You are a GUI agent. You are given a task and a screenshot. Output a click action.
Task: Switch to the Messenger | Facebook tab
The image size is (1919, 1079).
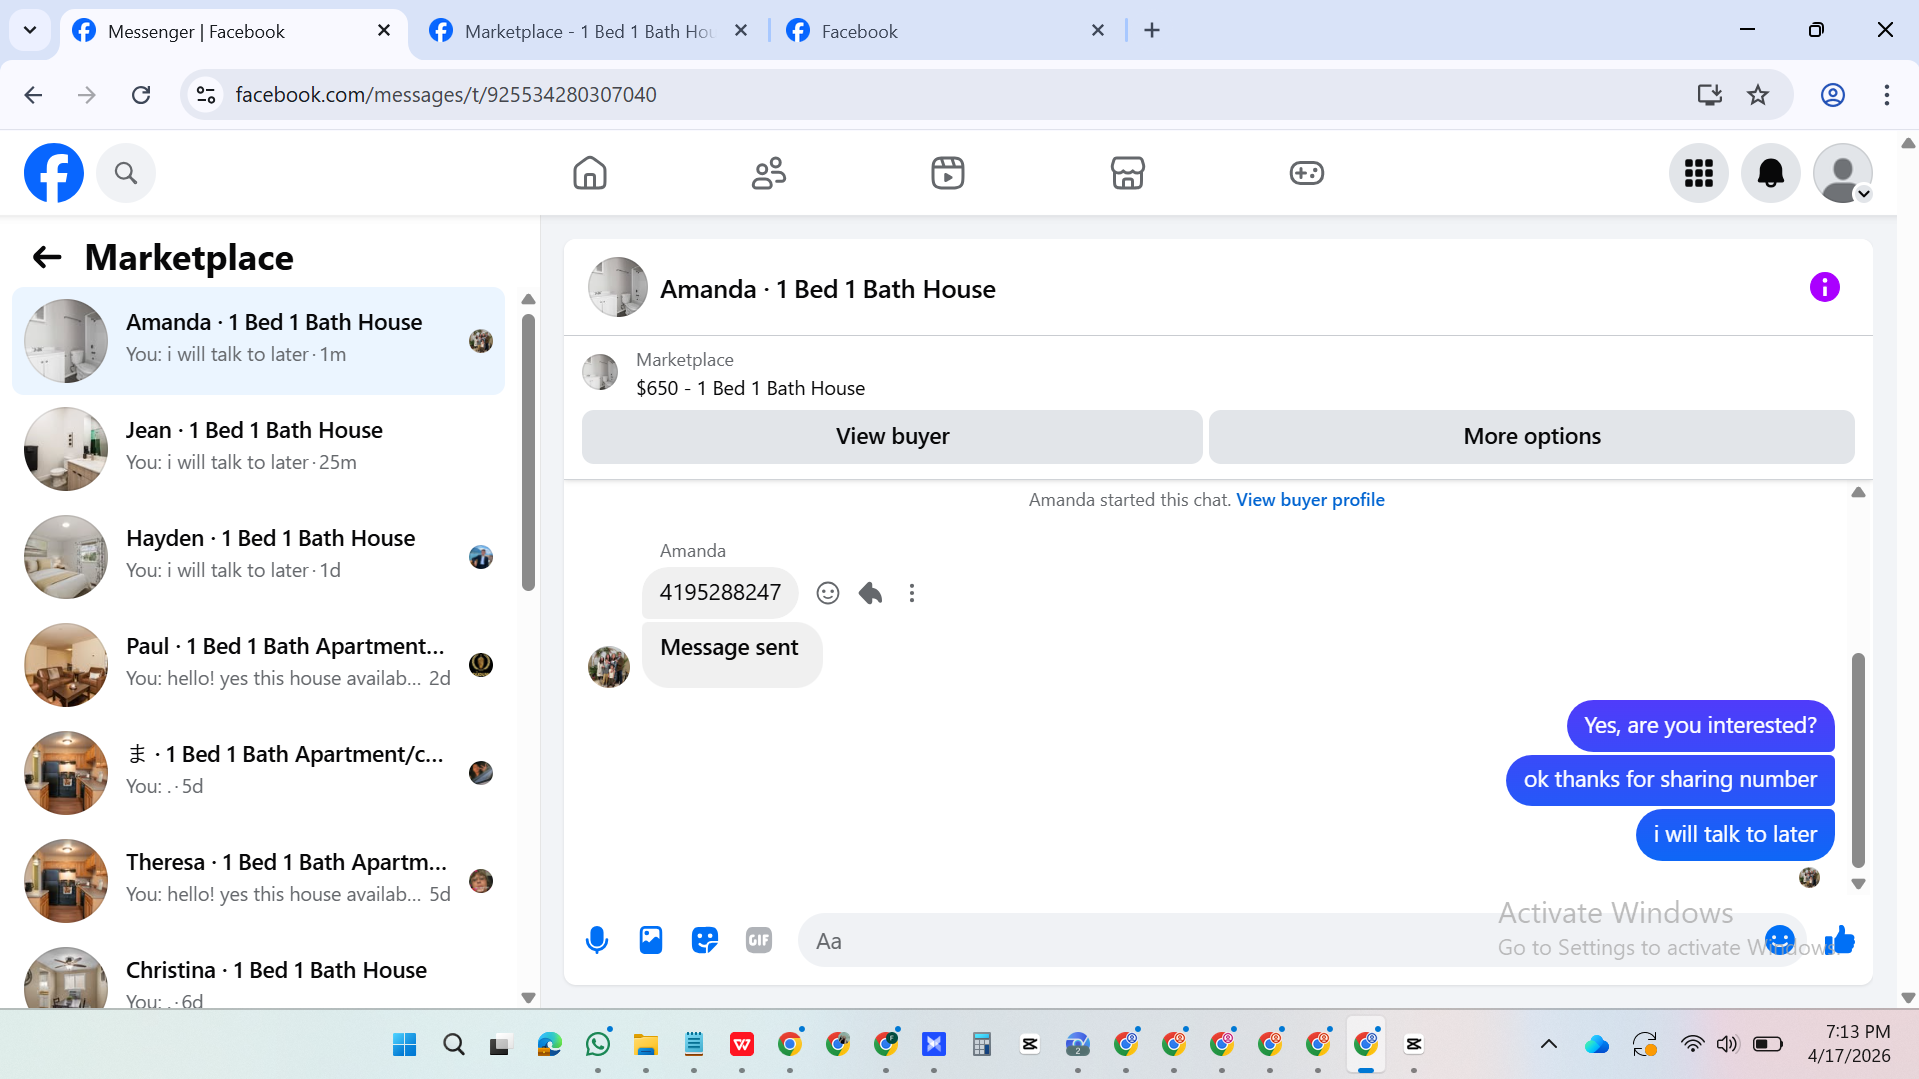coord(234,31)
